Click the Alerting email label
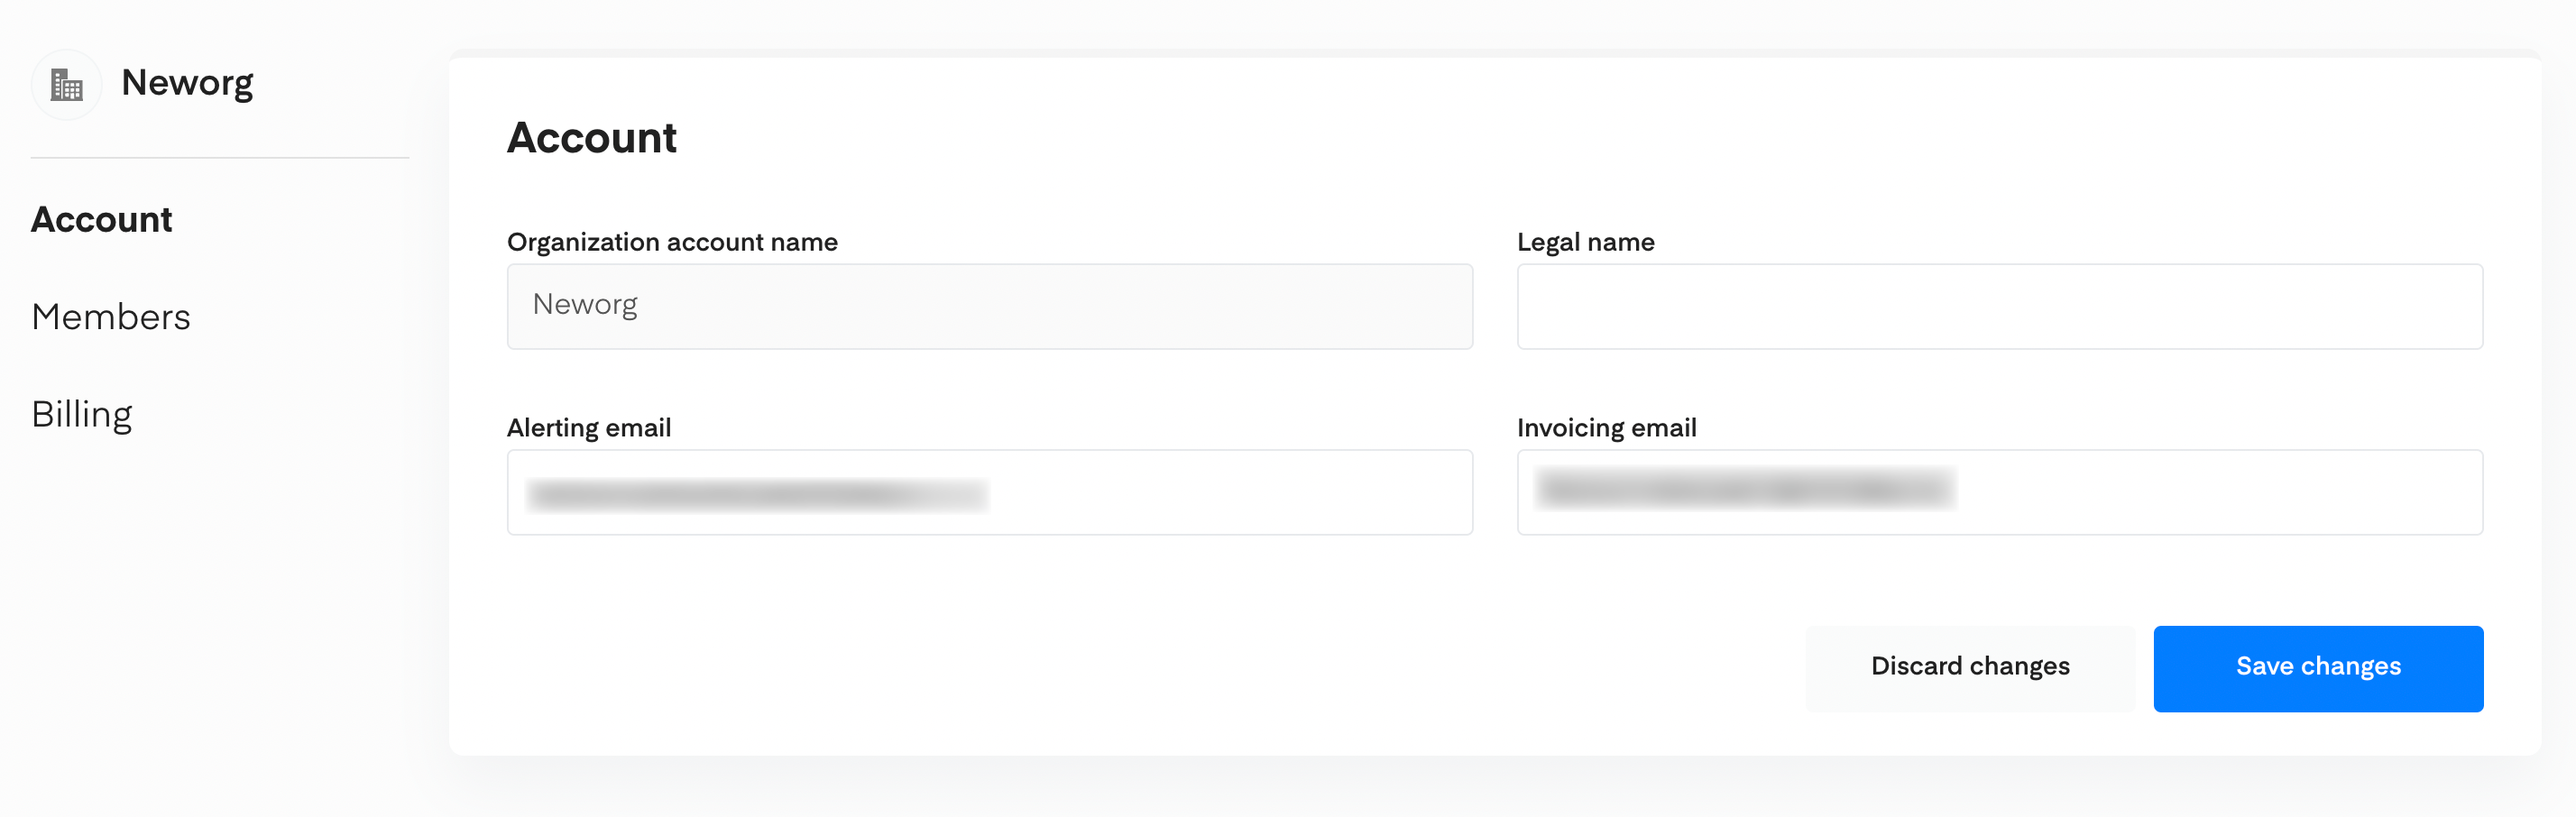This screenshot has width=2576, height=817. (589, 428)
